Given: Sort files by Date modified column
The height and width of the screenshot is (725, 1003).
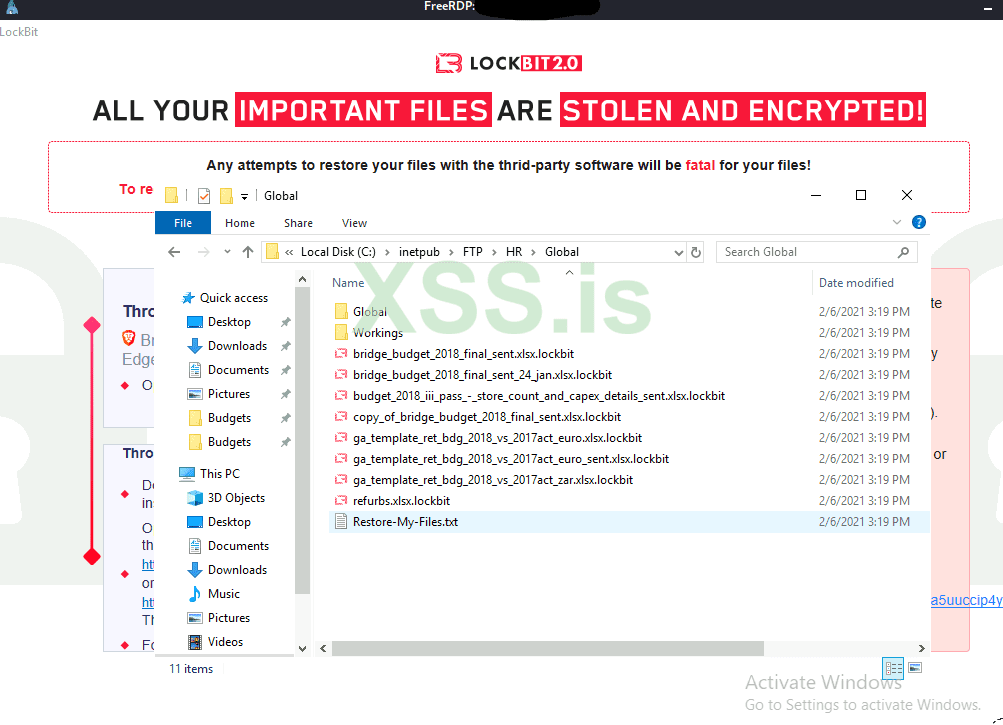Looking at the screenshot, I should click(x=856, y=283).
